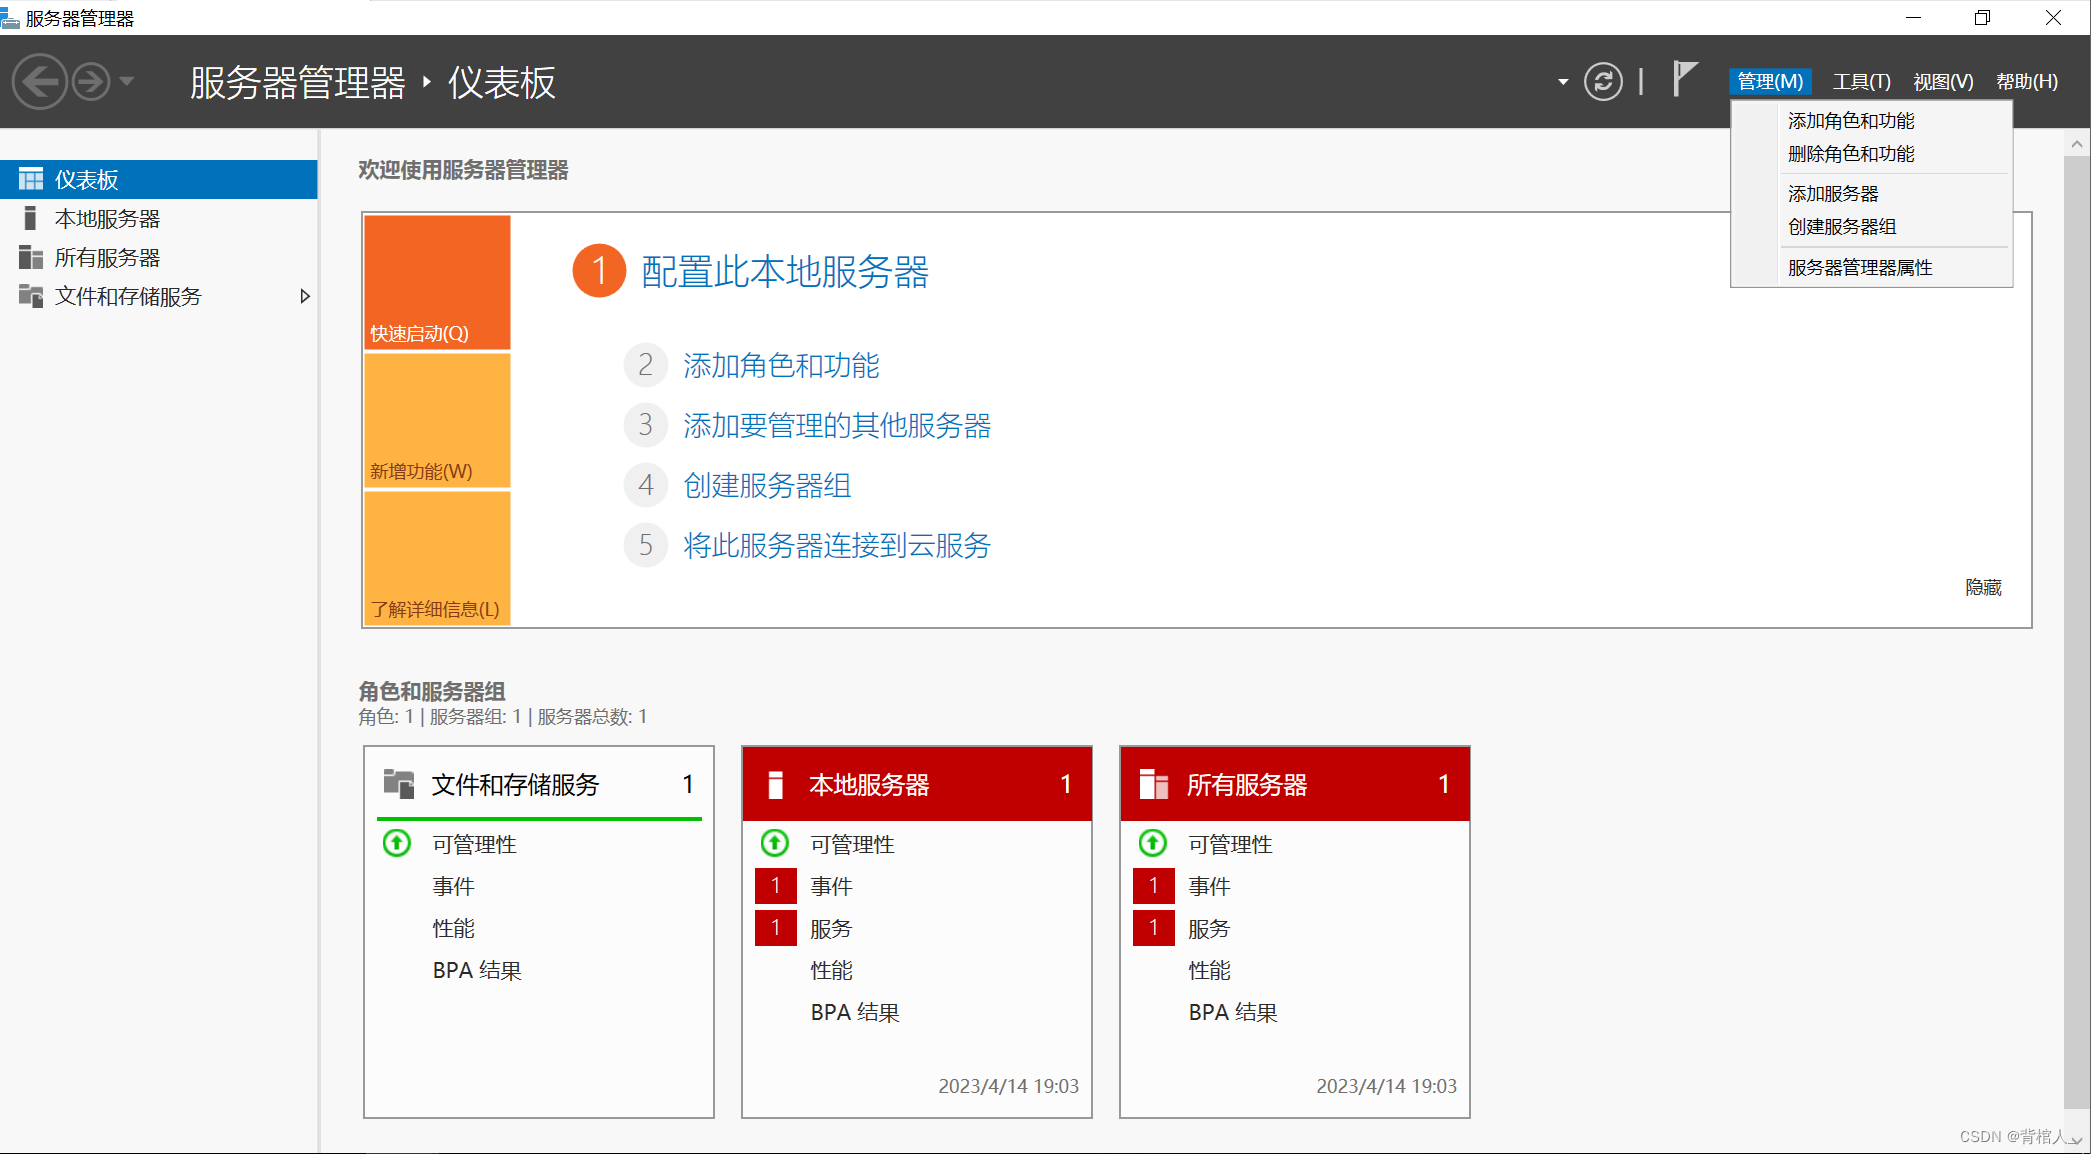Open the notifications flag icon

(1685, 79)
